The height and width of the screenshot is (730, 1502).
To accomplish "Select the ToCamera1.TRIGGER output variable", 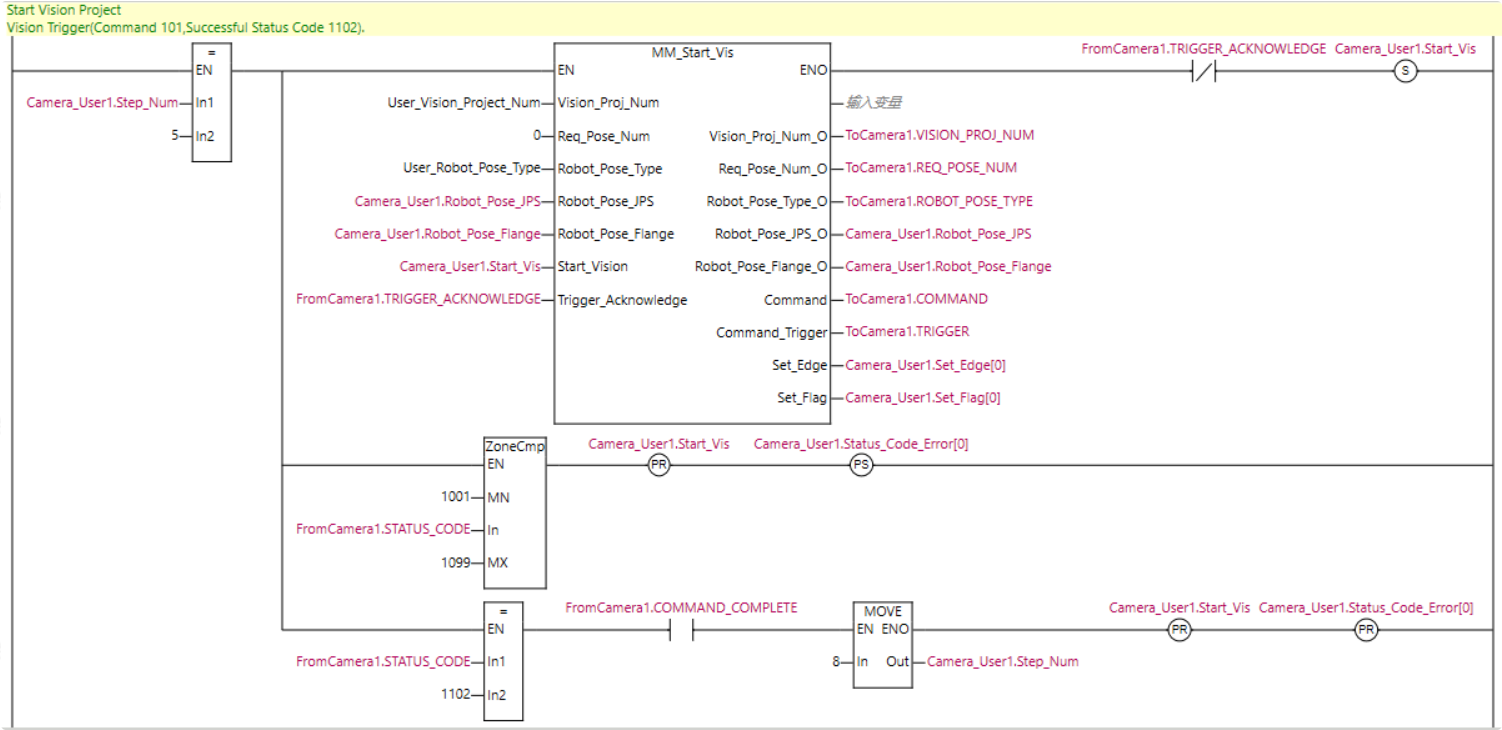I will pos(907,332).
